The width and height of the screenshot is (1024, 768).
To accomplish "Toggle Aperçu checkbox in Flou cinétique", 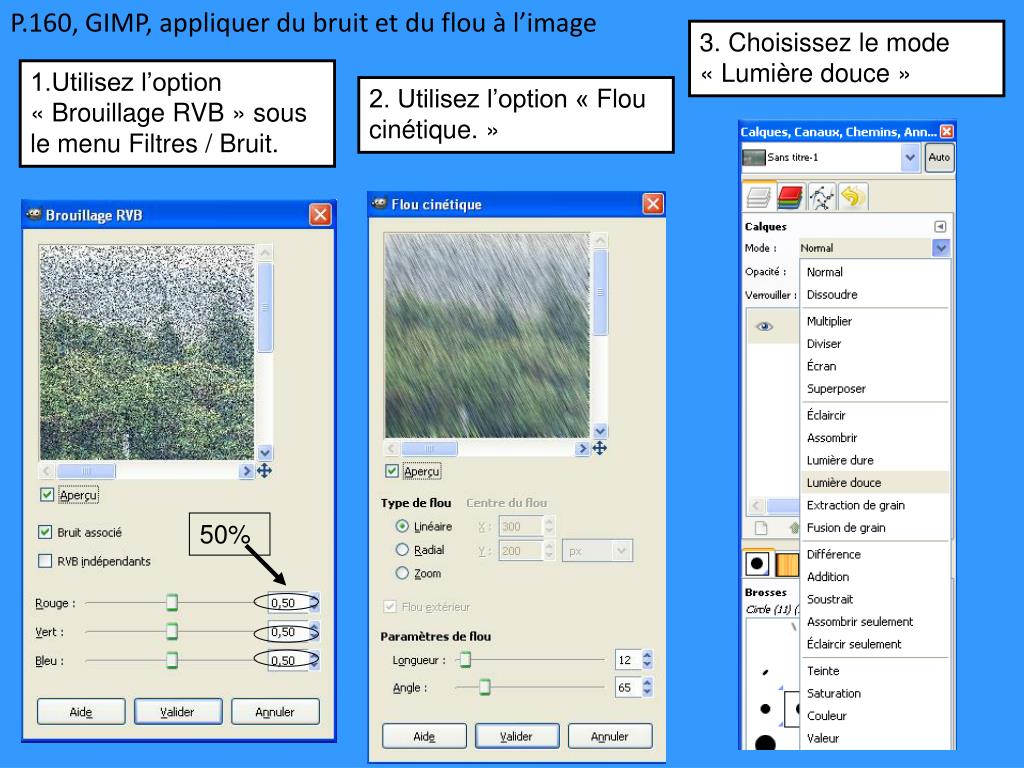I will 392,471.
